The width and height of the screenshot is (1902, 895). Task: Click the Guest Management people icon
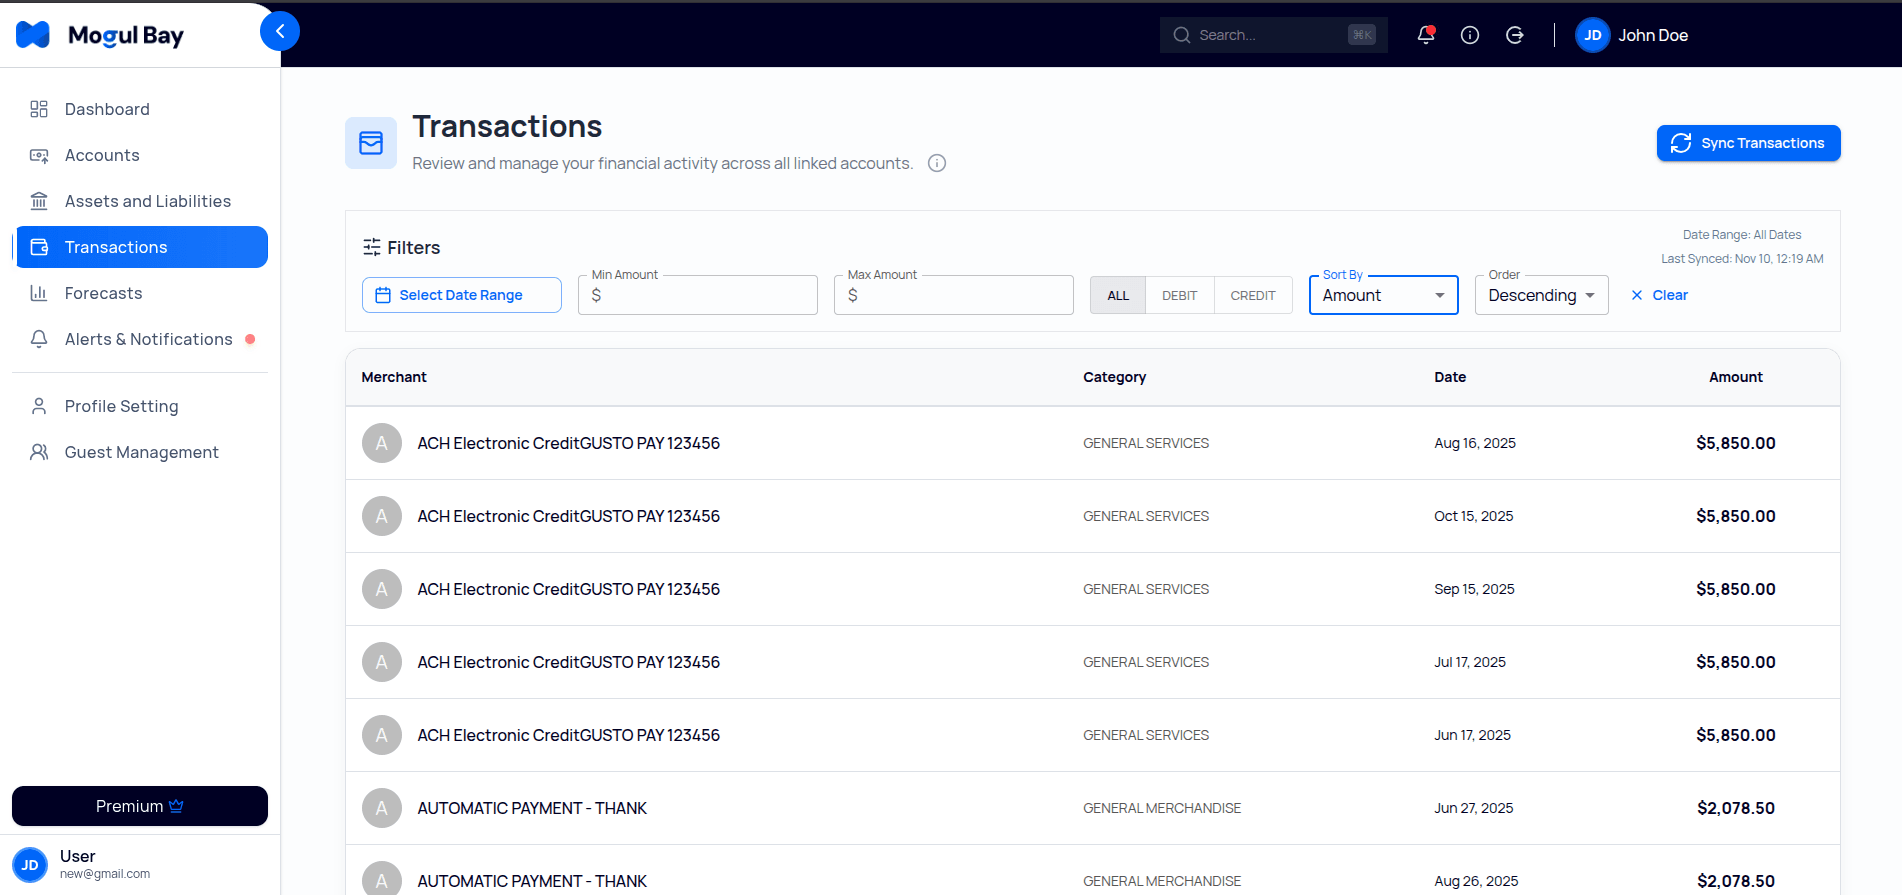(39, 452)
